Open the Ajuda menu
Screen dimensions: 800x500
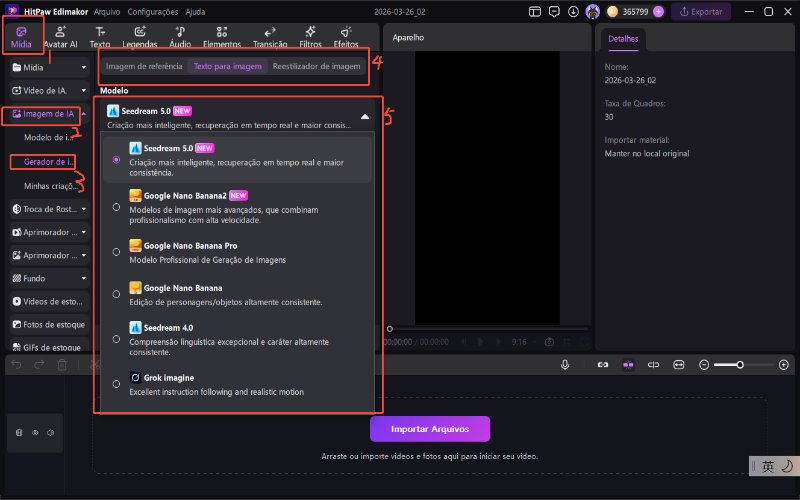(x=195, y=11)
